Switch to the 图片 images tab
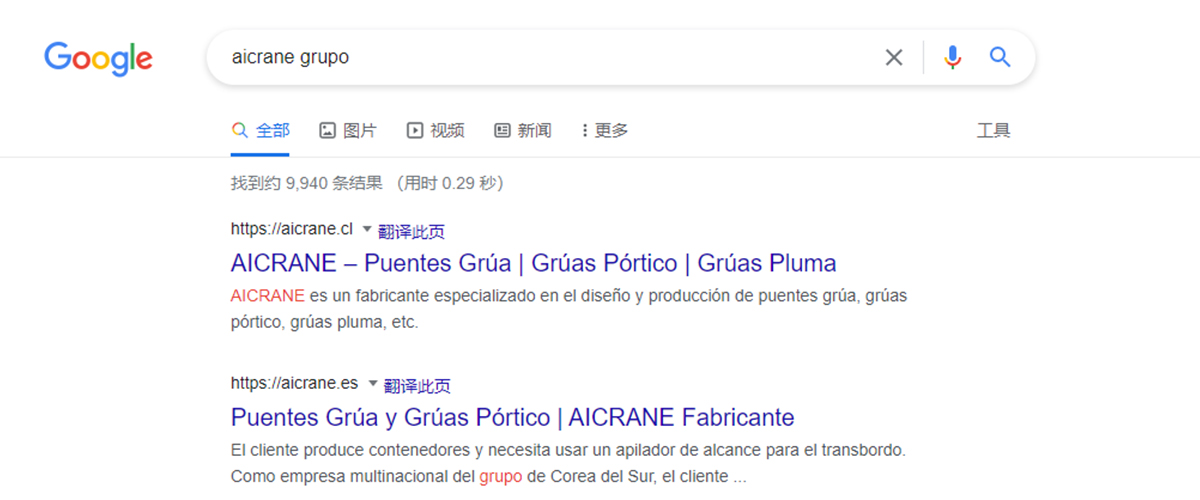Image resolution: width=1200 pixels, height=500 pixels. [347, 130]
